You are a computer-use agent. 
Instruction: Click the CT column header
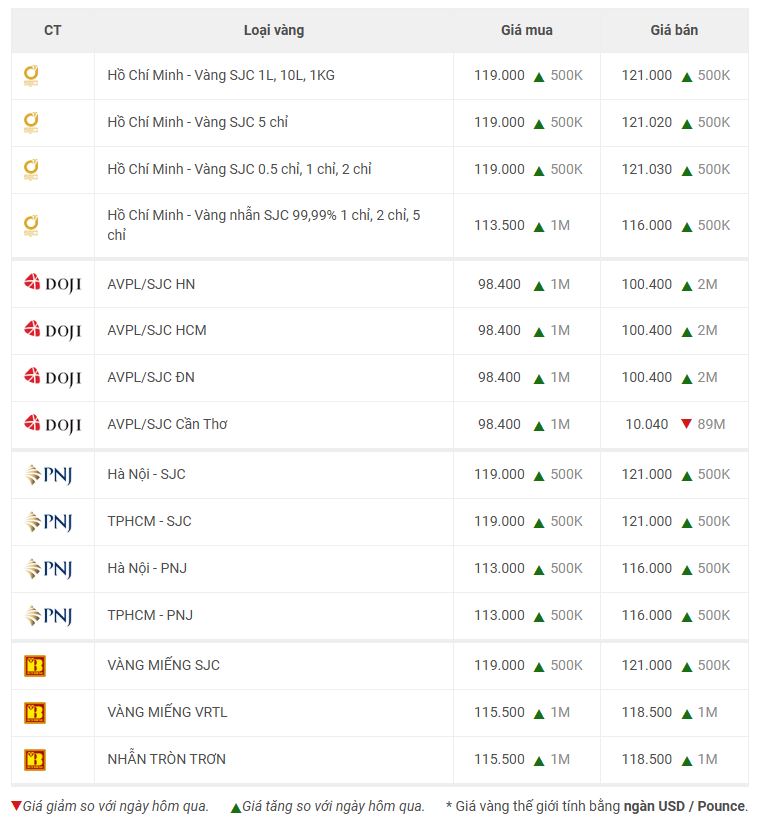pyautogui.click(x=52, y=30)
